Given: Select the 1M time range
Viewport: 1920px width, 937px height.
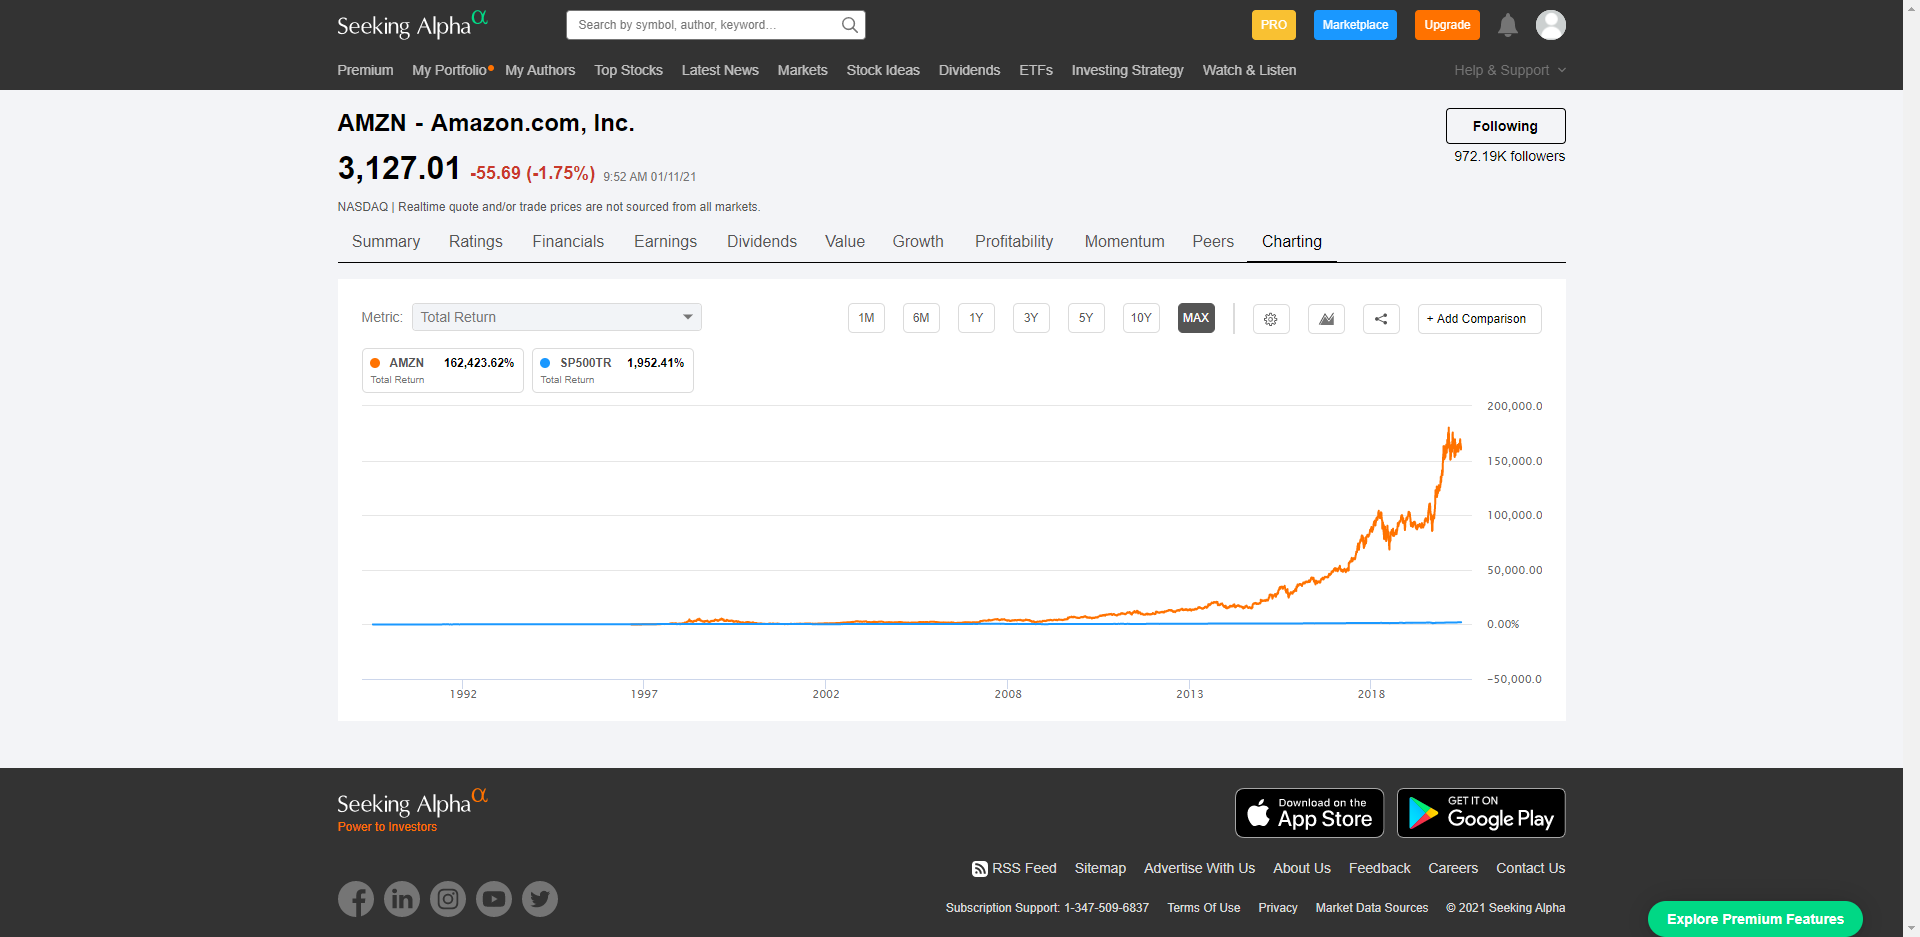Looking at the screenshot, I should point(866,318).
